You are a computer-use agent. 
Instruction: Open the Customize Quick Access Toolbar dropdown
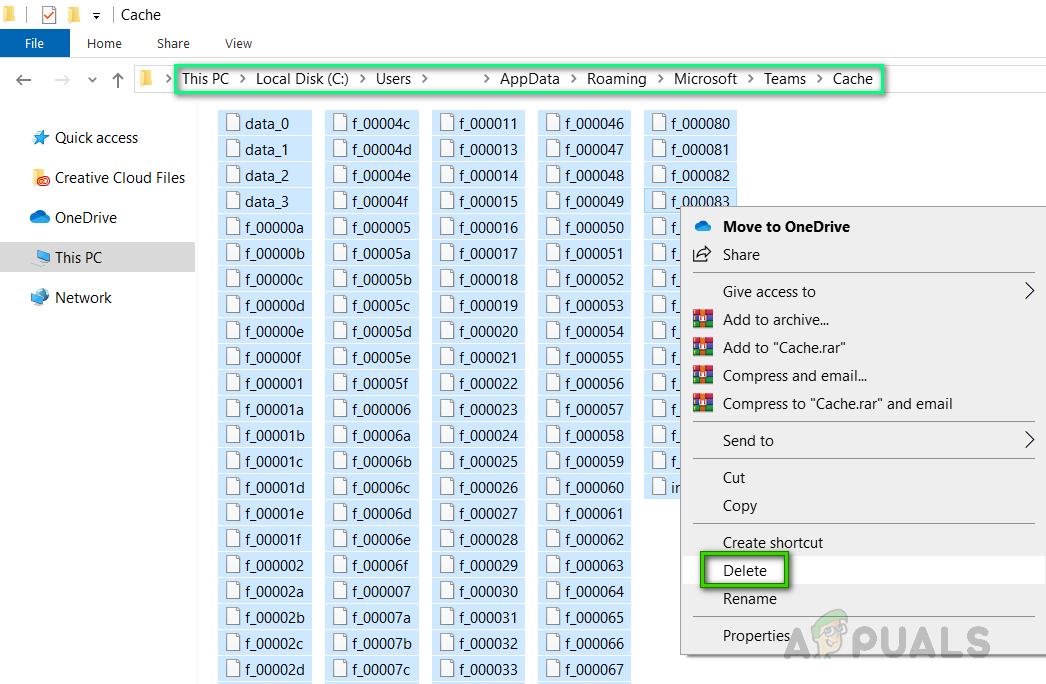click(96, 16)
